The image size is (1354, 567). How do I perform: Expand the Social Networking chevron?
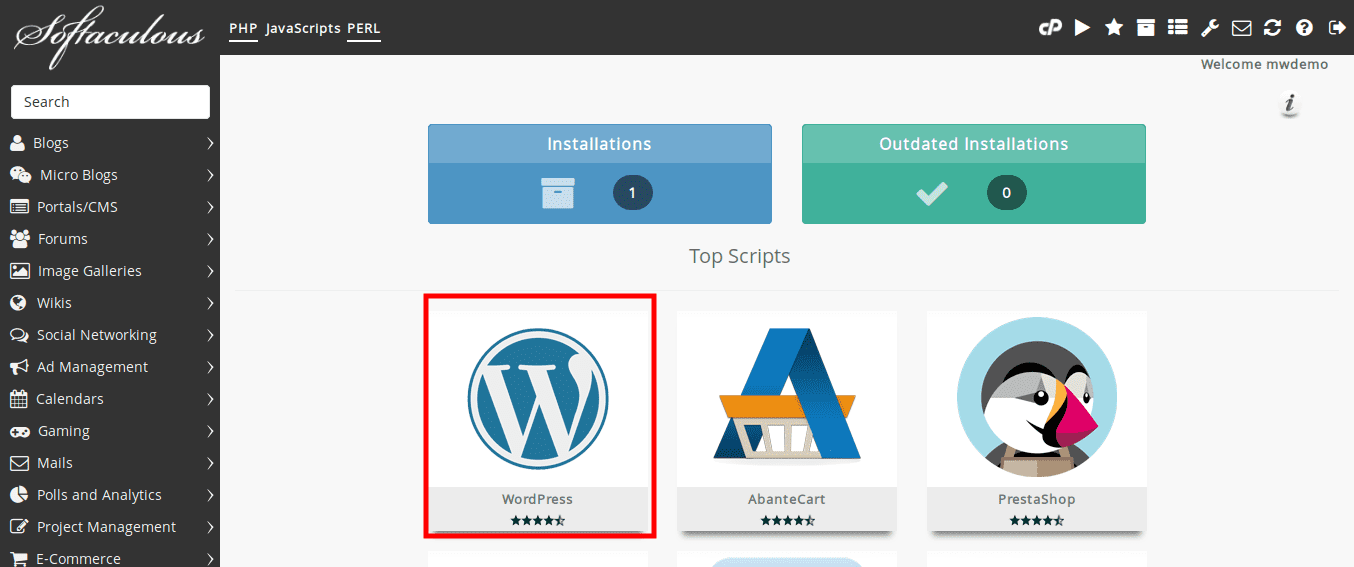click(x=210, y=335)
